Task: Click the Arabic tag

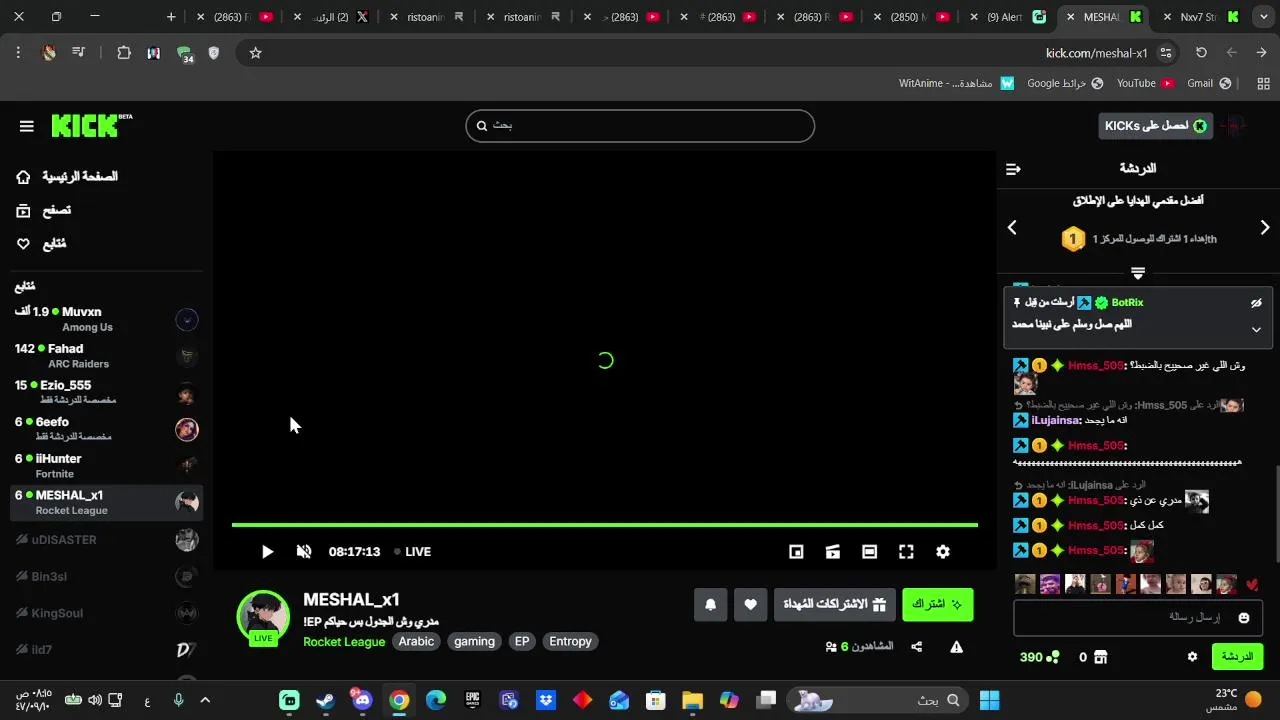Action: tap(417, 642)
